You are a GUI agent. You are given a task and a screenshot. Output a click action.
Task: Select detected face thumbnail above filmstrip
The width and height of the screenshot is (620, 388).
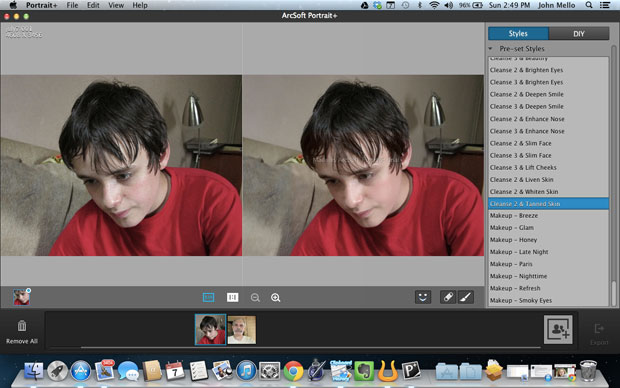click(x=21, y=297)
